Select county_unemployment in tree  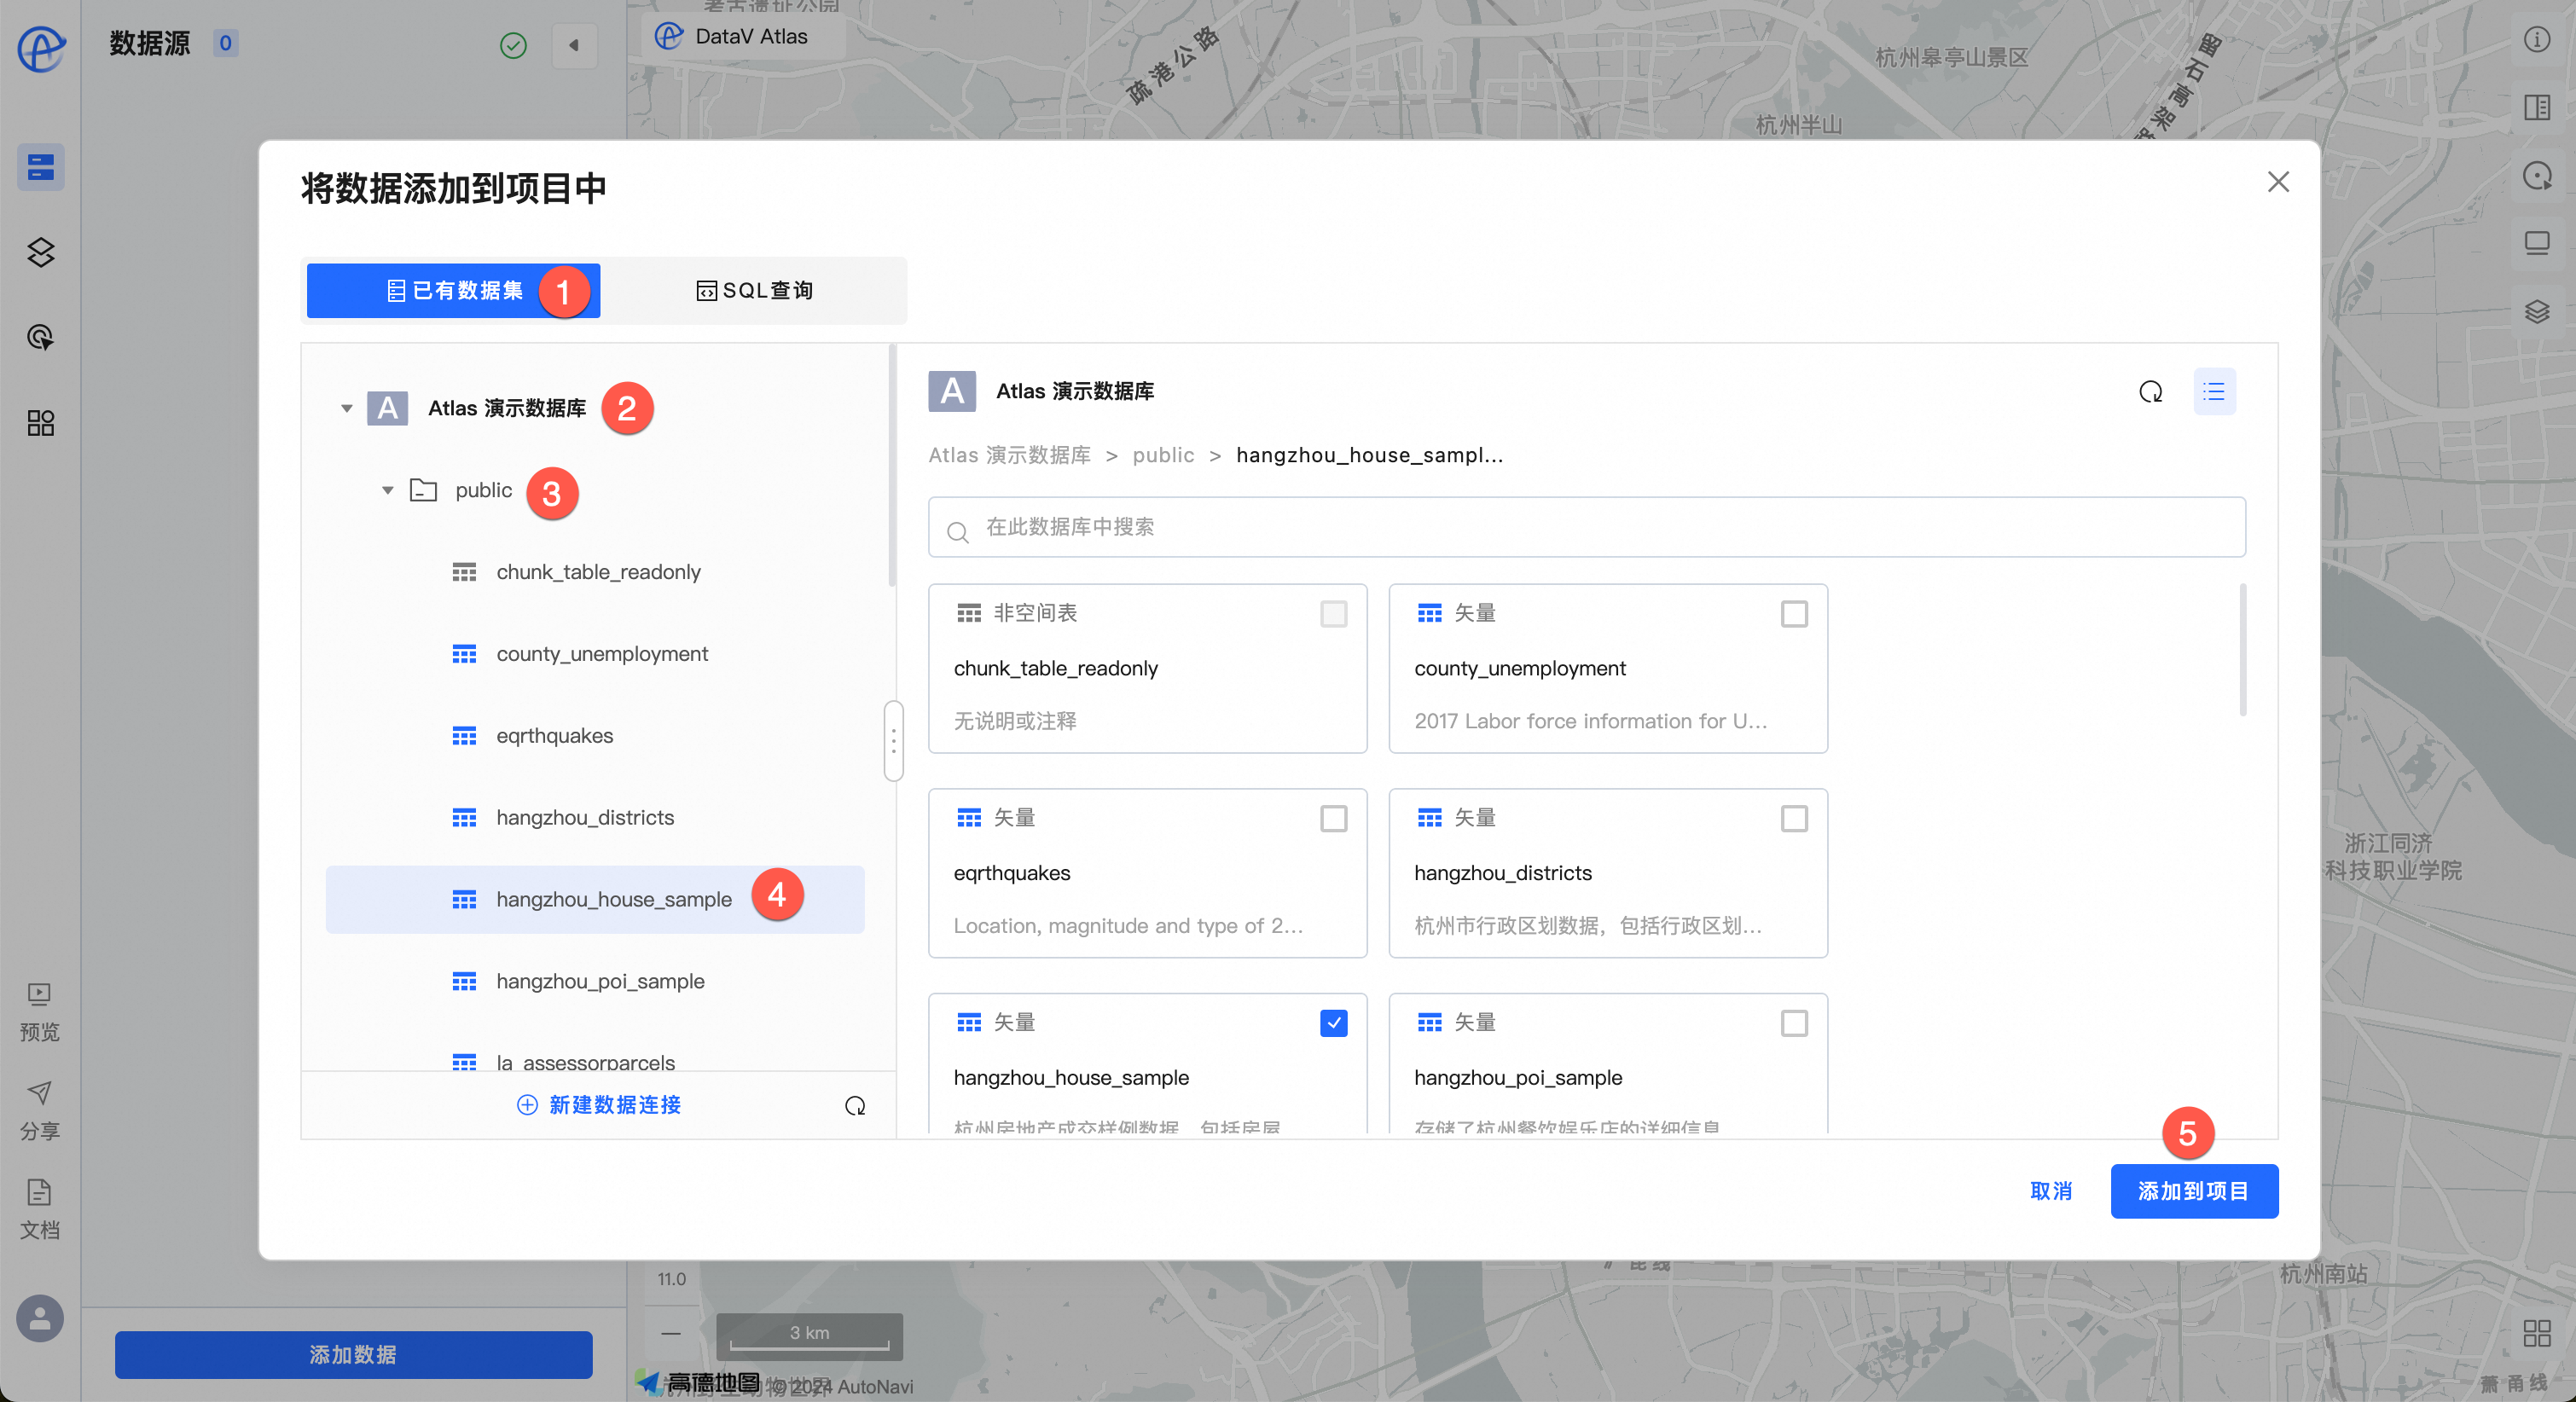coord(595,654)
